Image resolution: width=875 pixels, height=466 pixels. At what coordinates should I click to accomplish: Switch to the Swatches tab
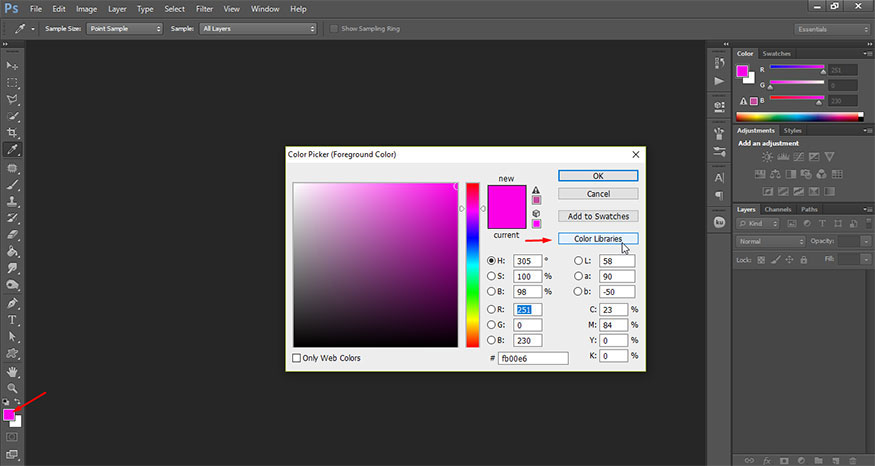click(776, 53)
